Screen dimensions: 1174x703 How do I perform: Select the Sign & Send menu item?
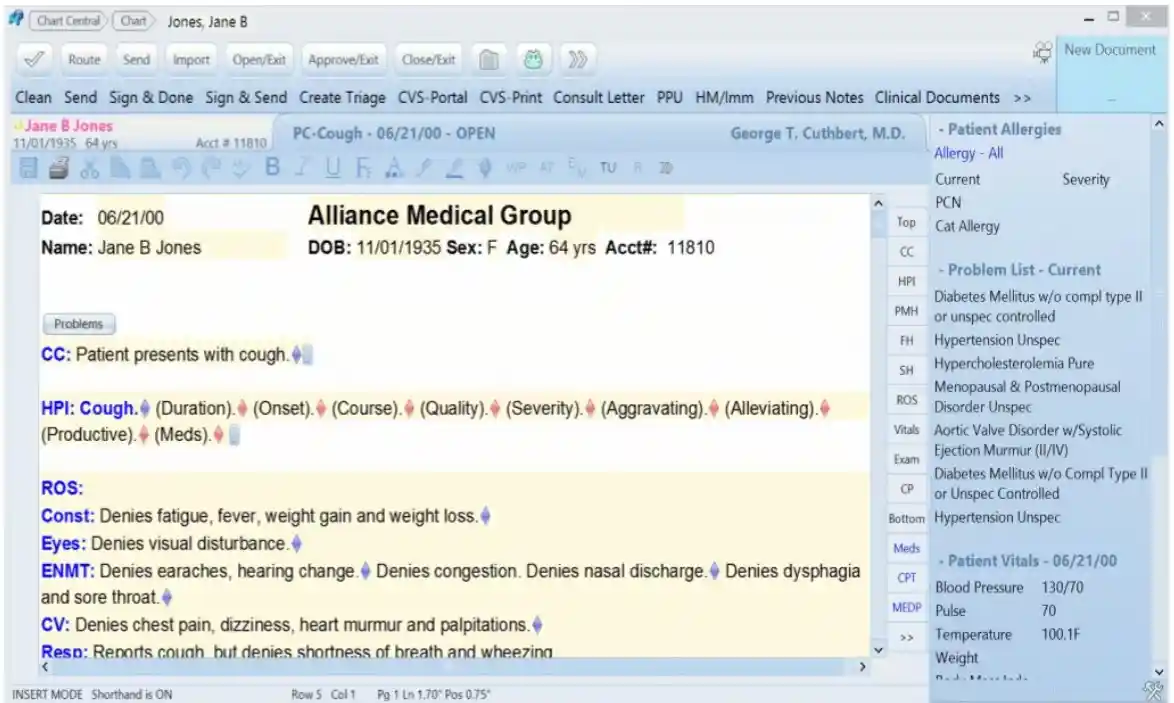pyautogui.click(x=247, y=98)
